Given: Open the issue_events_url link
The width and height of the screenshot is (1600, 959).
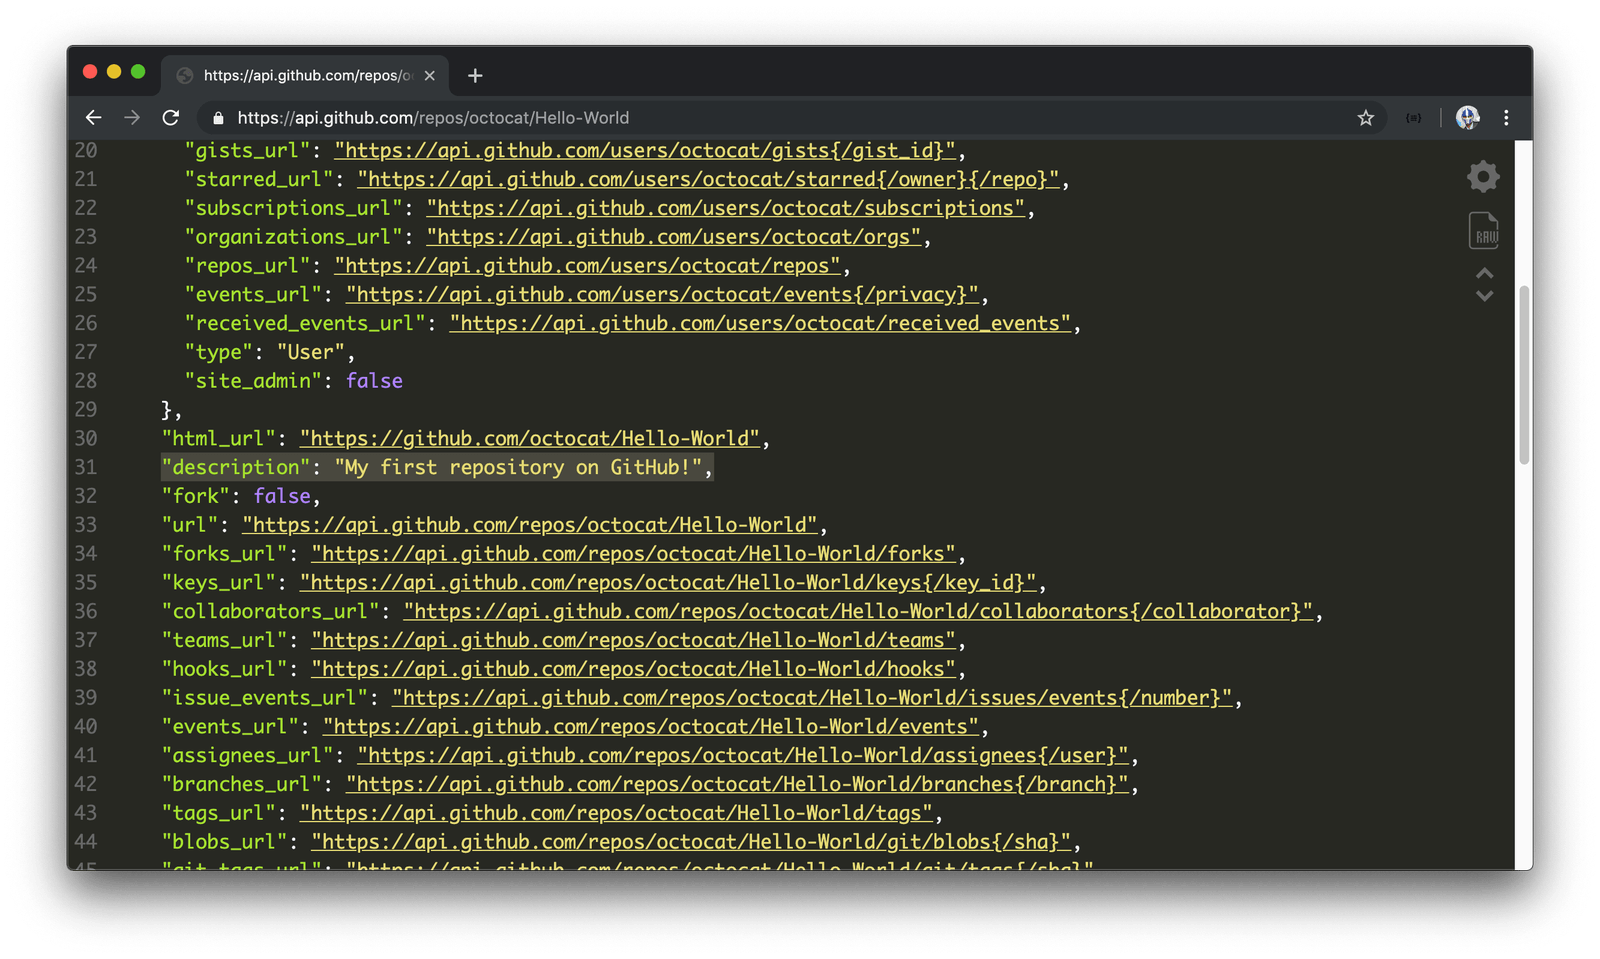Looking at the screenshot, I should coord(812,698).
